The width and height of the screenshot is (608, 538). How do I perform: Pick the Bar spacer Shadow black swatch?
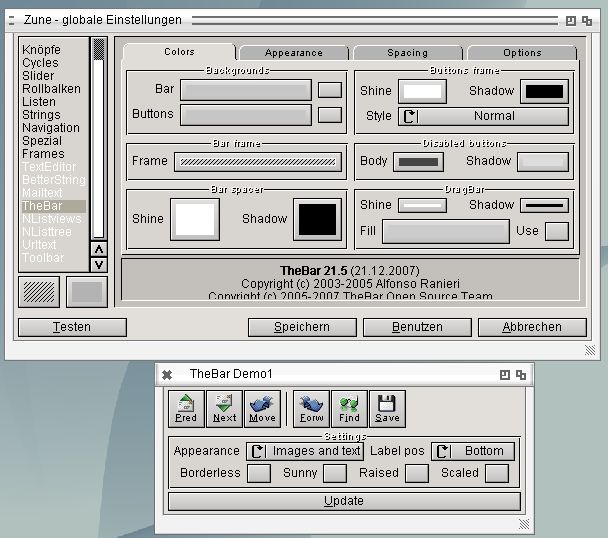[317, 219]
